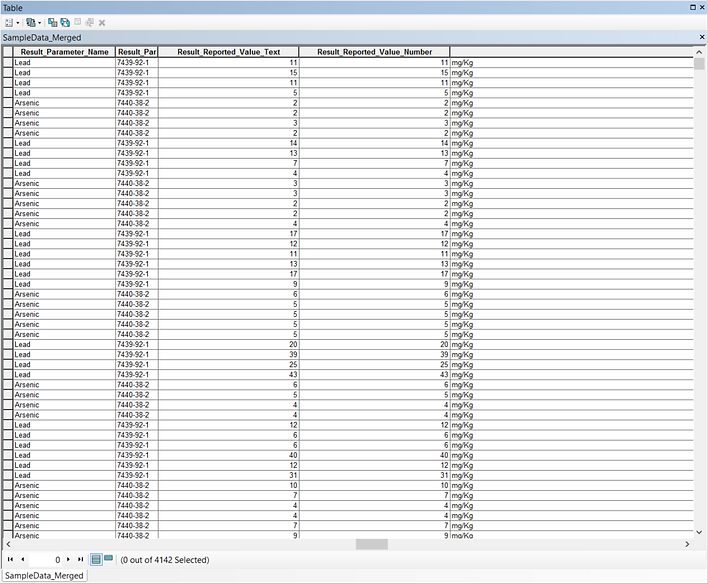708x584 pixels.
Task: Click the Select By Attributes icon
Action: click(52, 23)
